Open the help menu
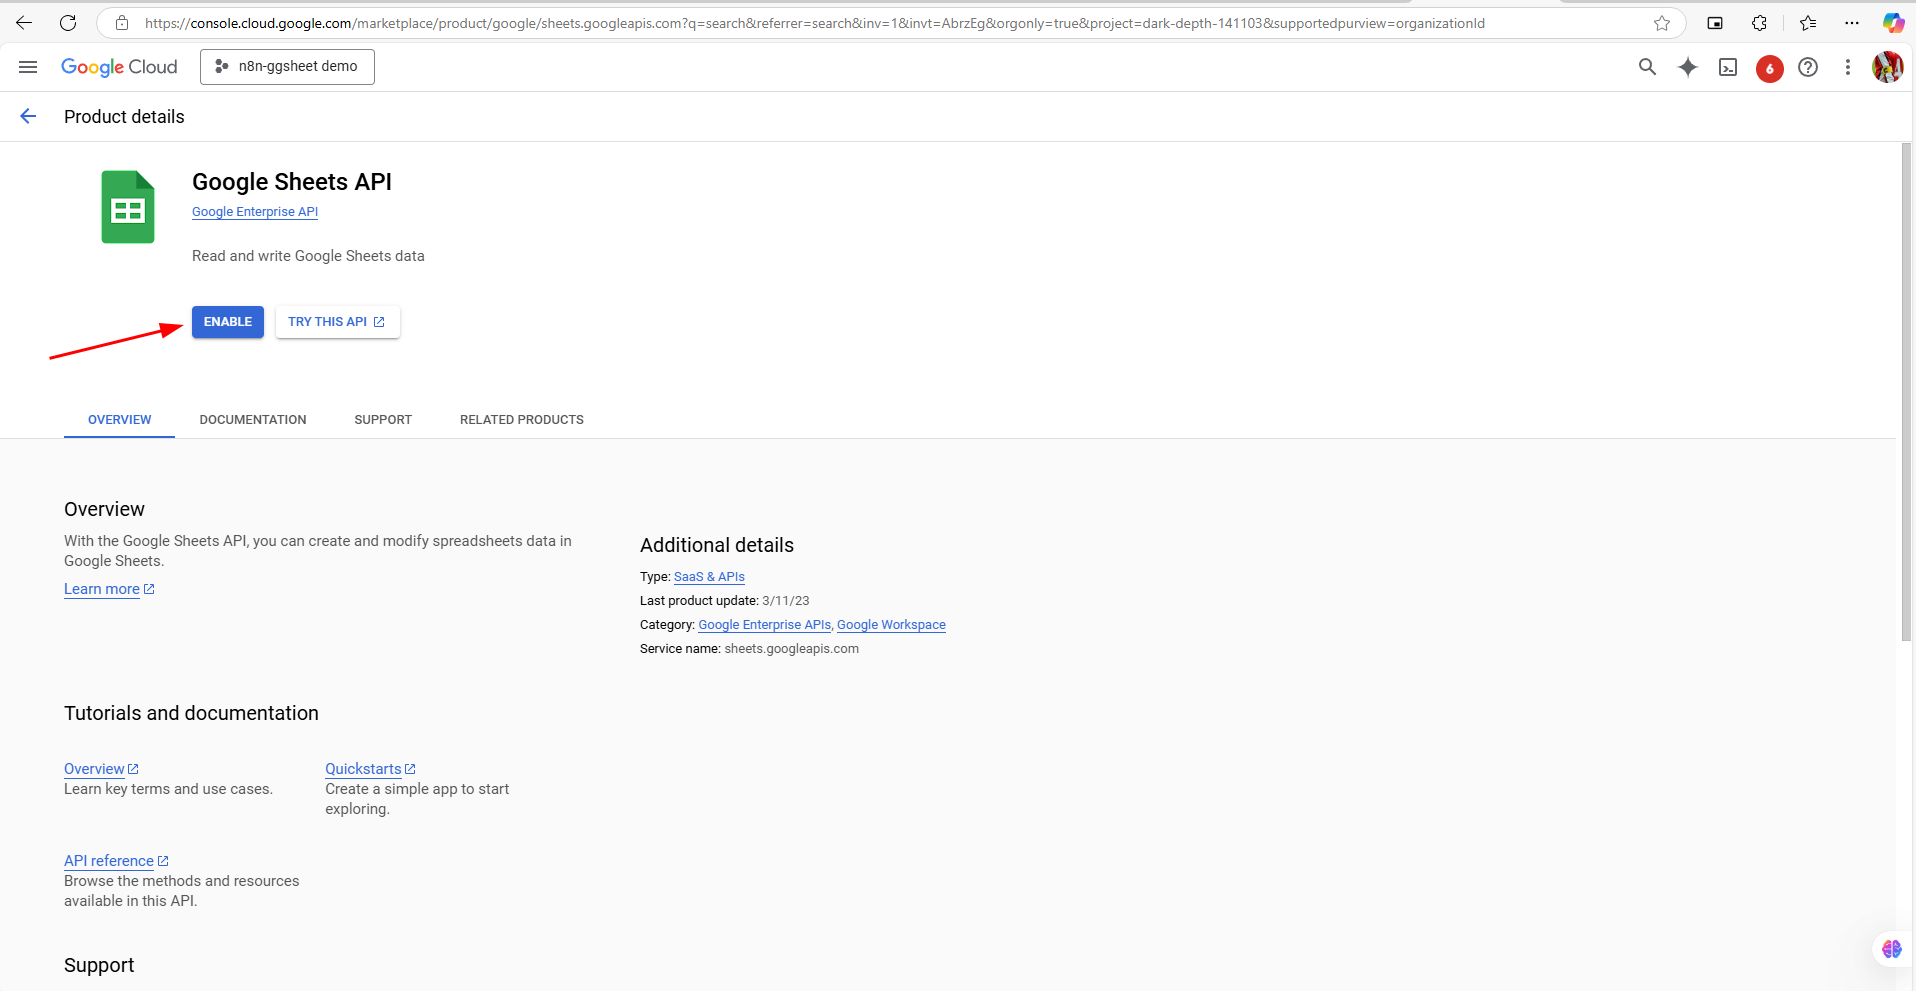This screenshot has height=991, width=1916. (1808, 67)
